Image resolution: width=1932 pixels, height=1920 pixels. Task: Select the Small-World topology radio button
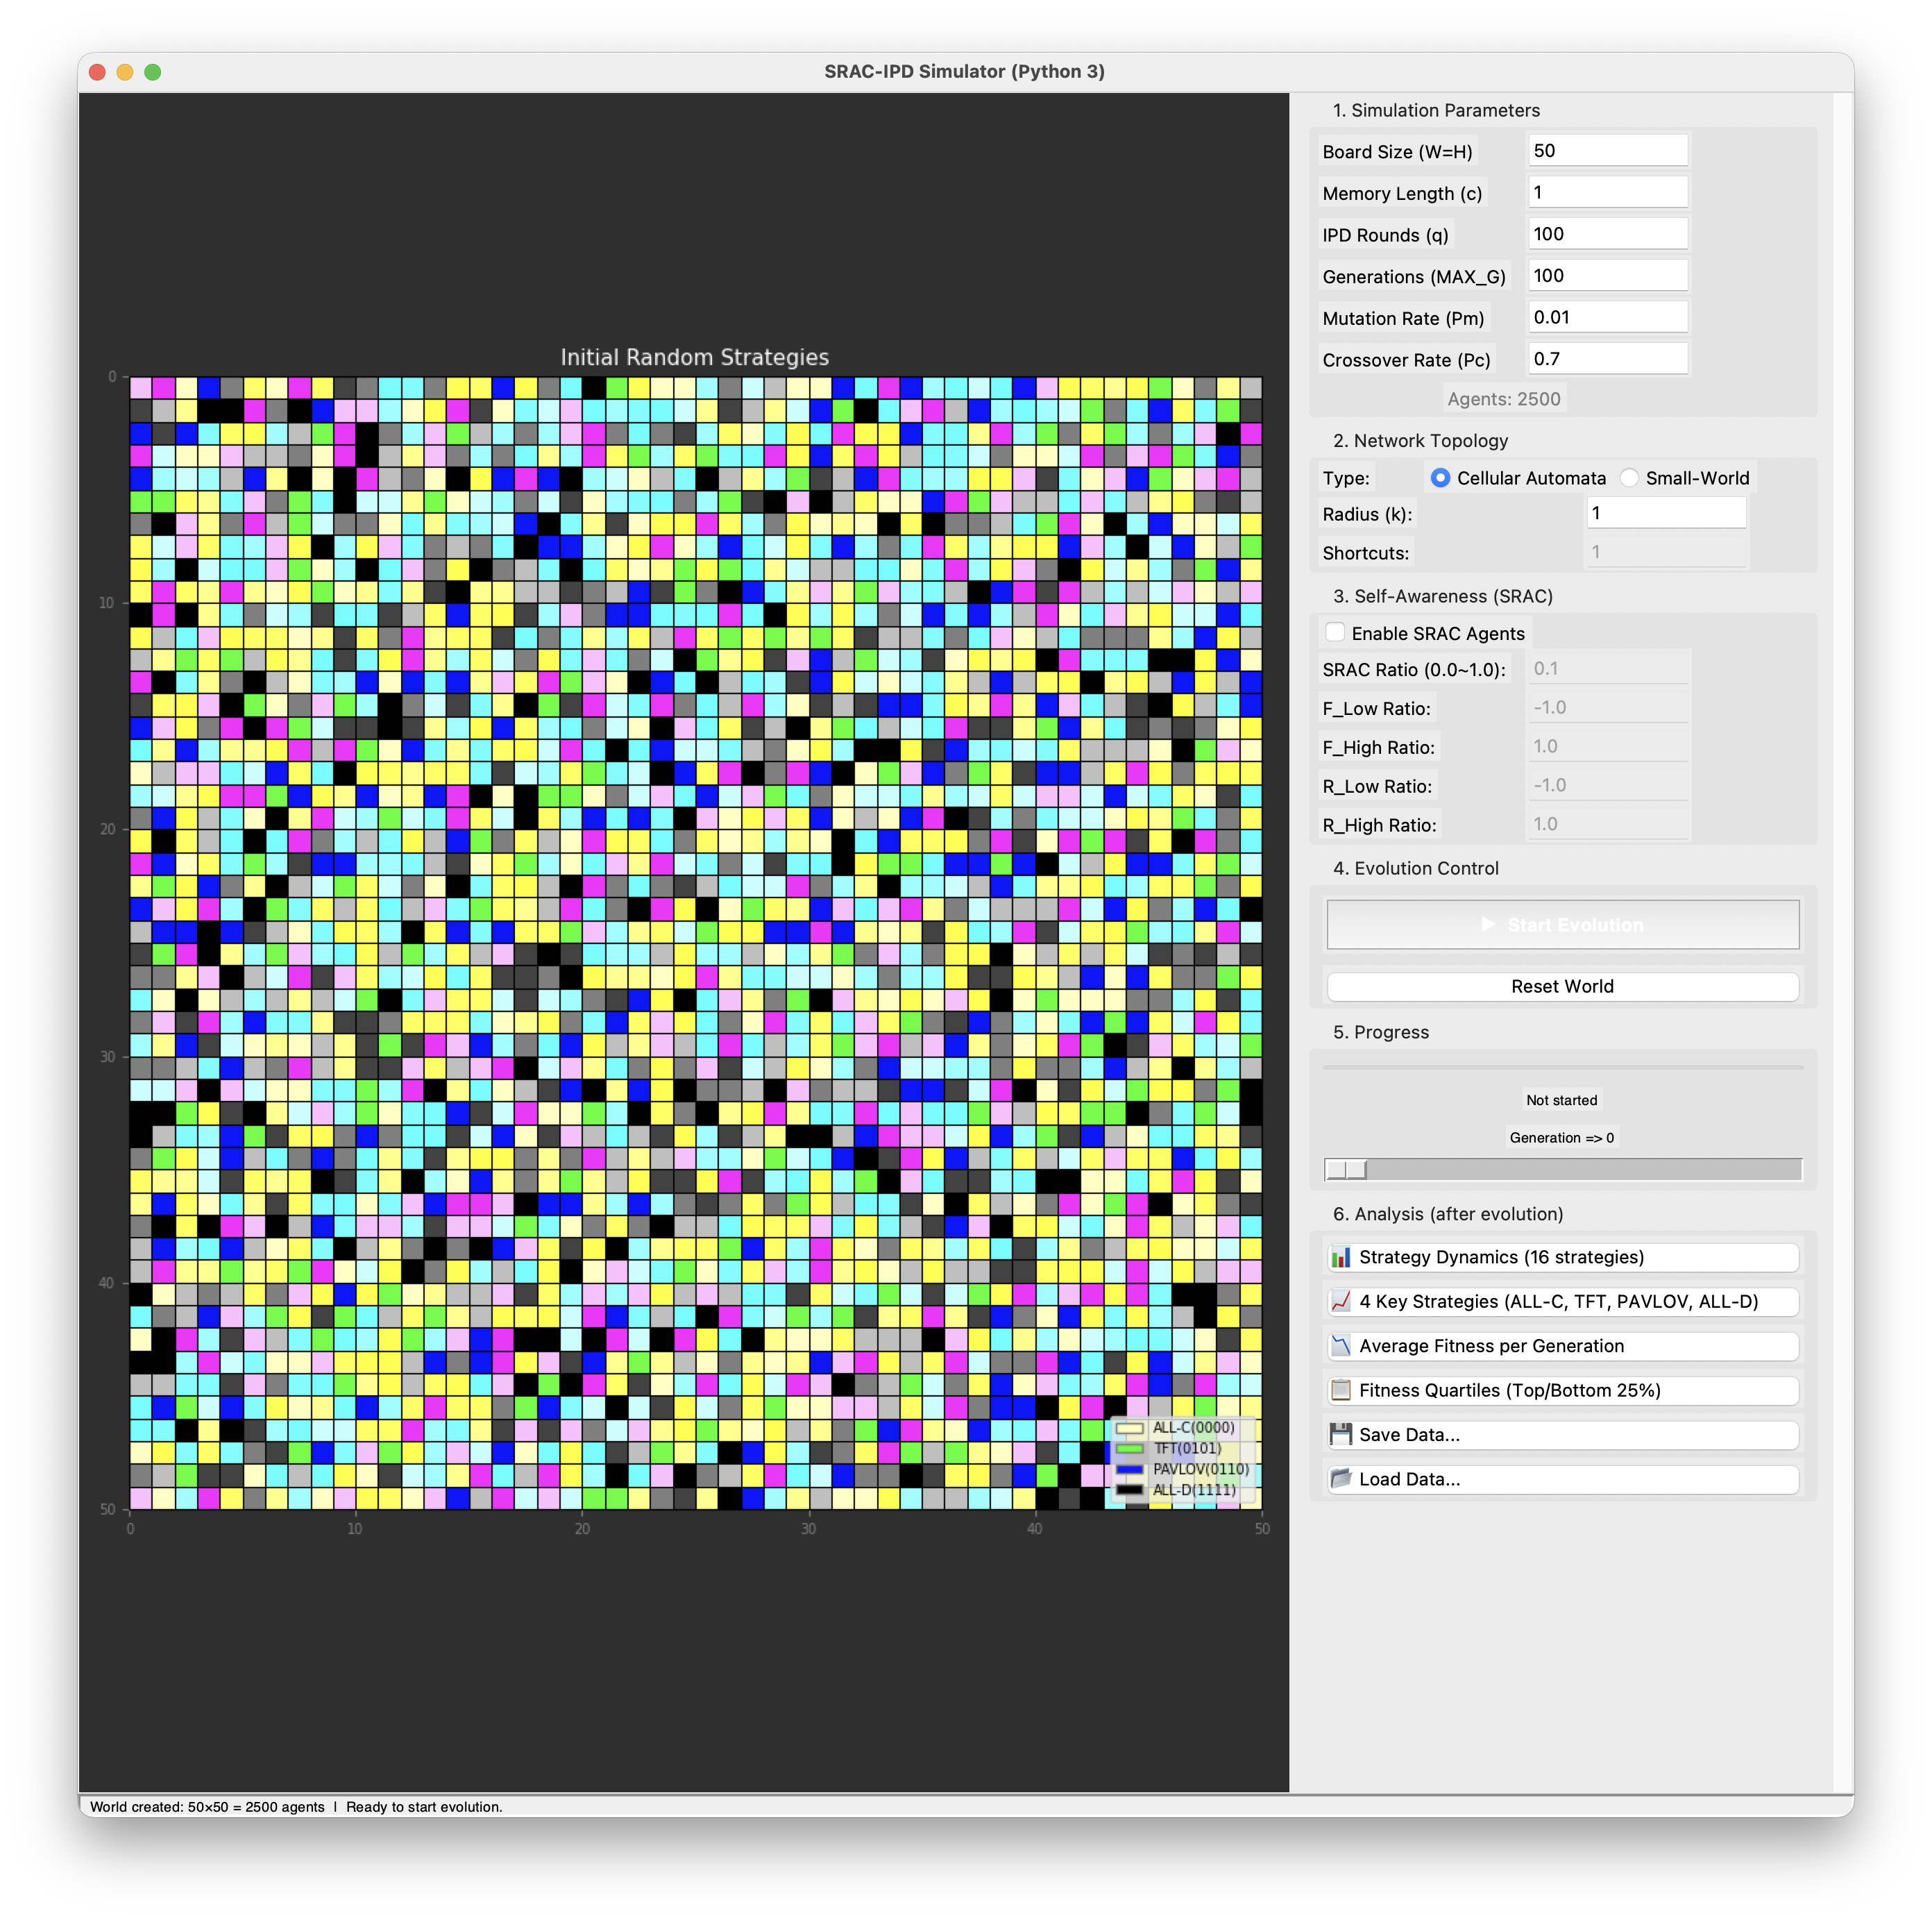pyautogui.click(x=1630, y=478)
